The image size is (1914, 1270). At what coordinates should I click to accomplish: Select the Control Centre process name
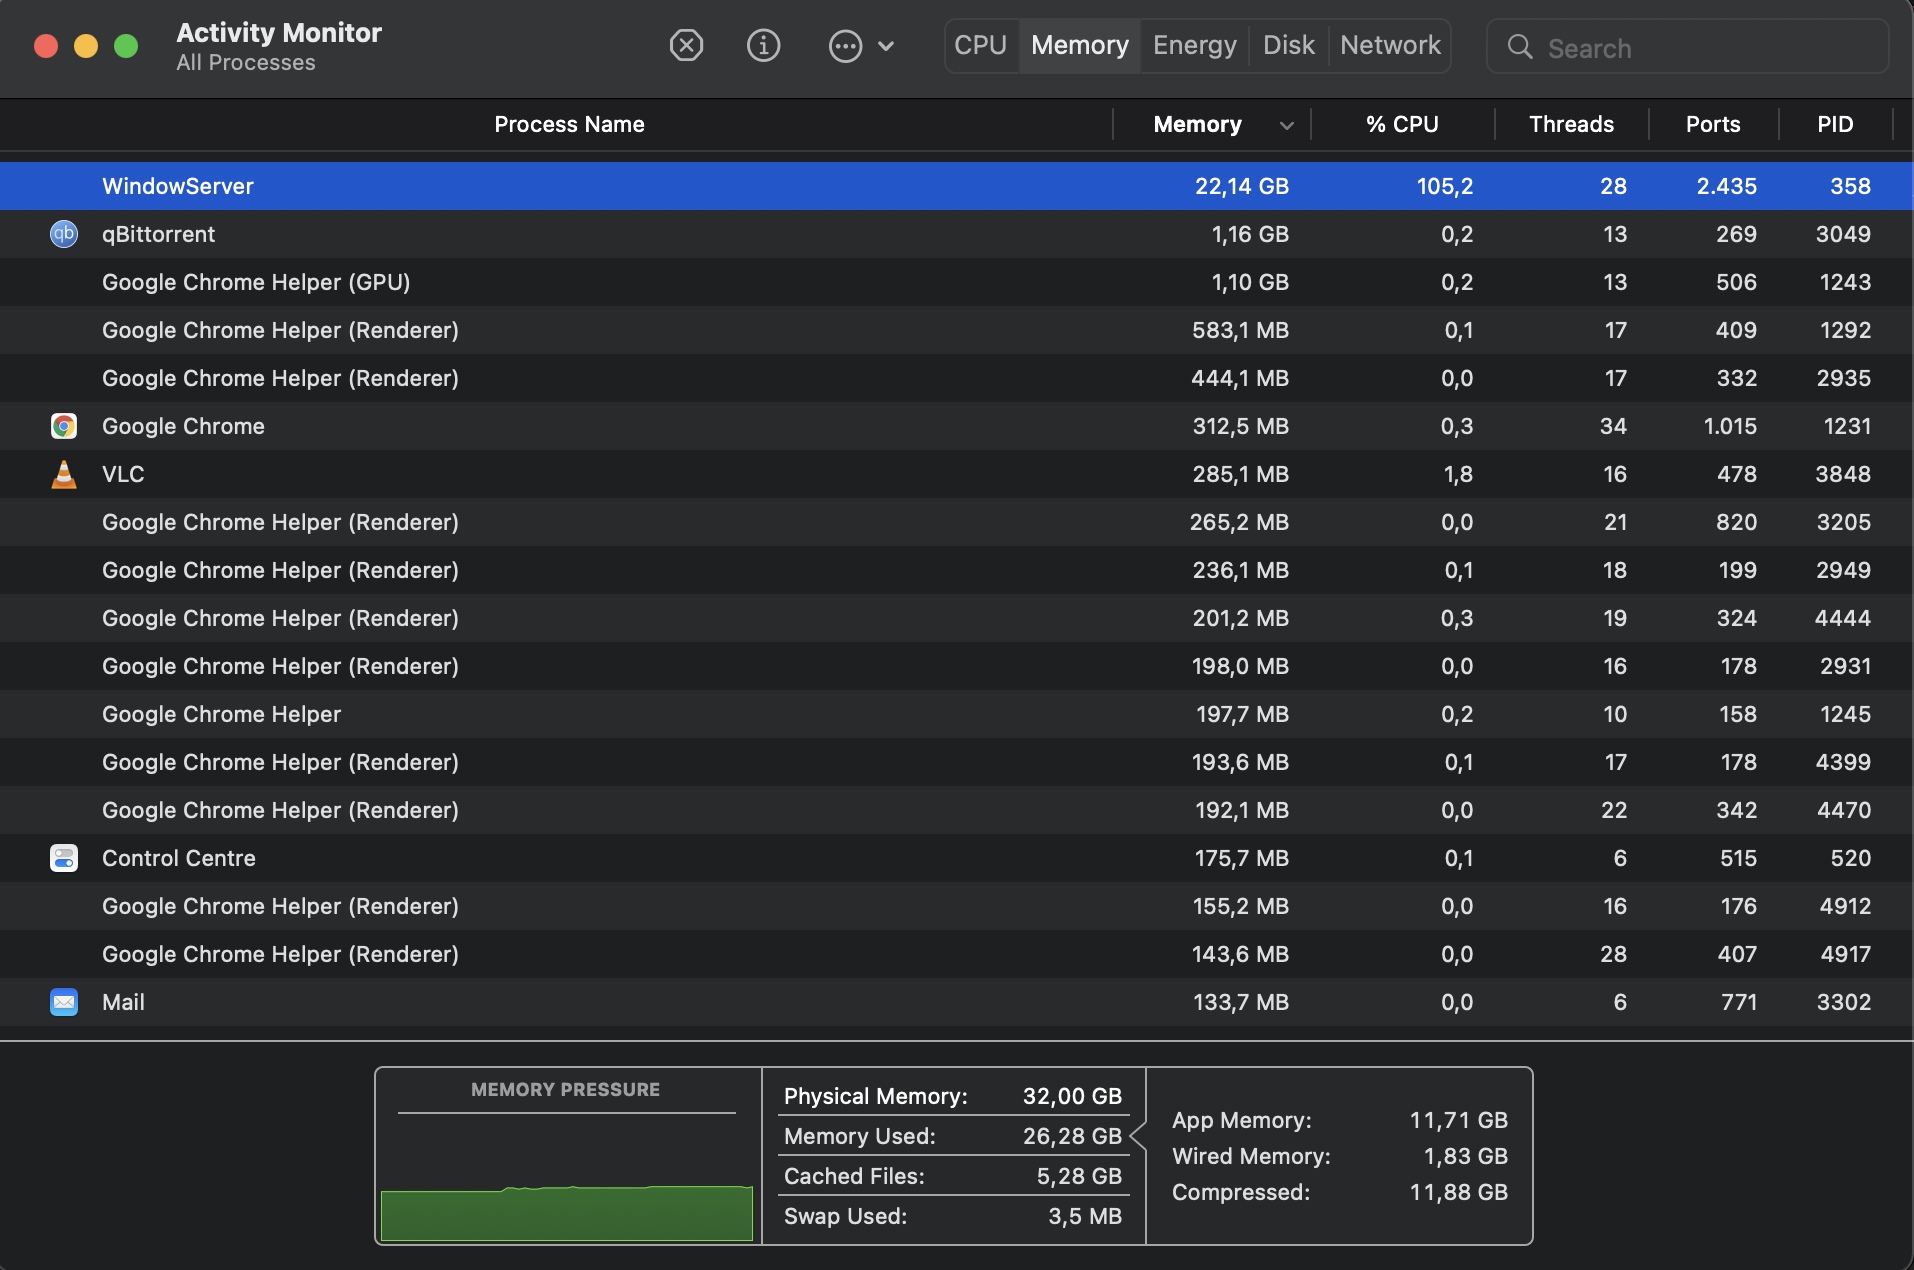tap(179, 858)
